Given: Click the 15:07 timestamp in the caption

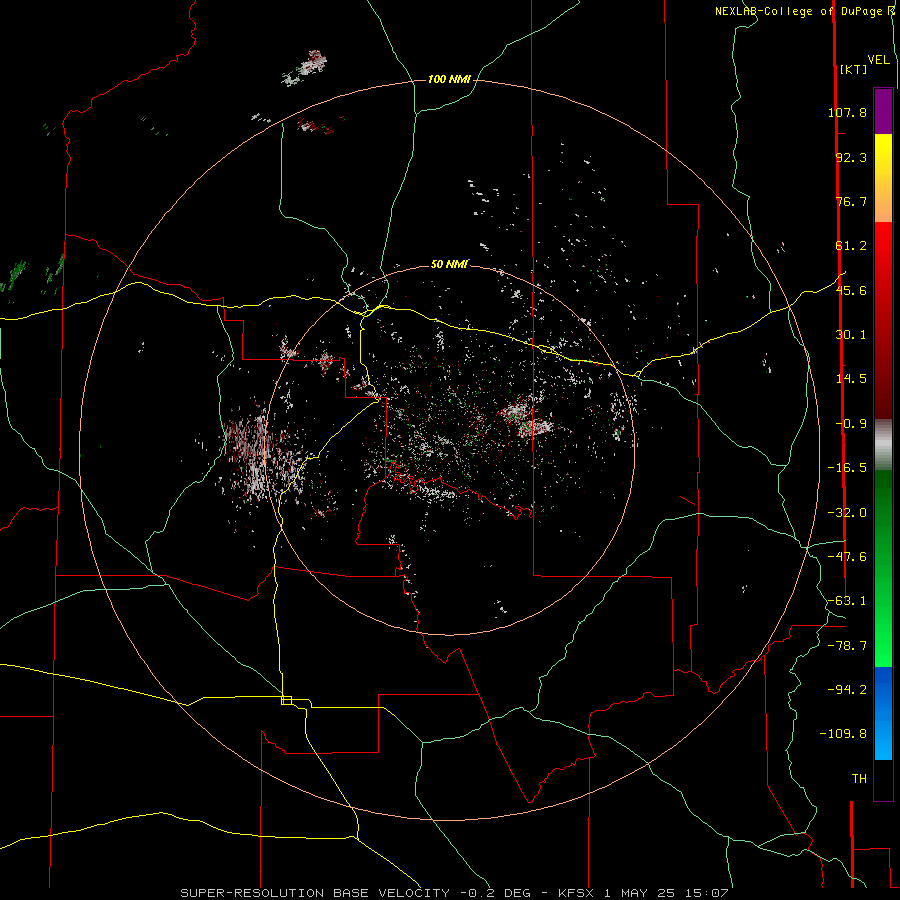Looking at the screenshot, I should point(706,893).
